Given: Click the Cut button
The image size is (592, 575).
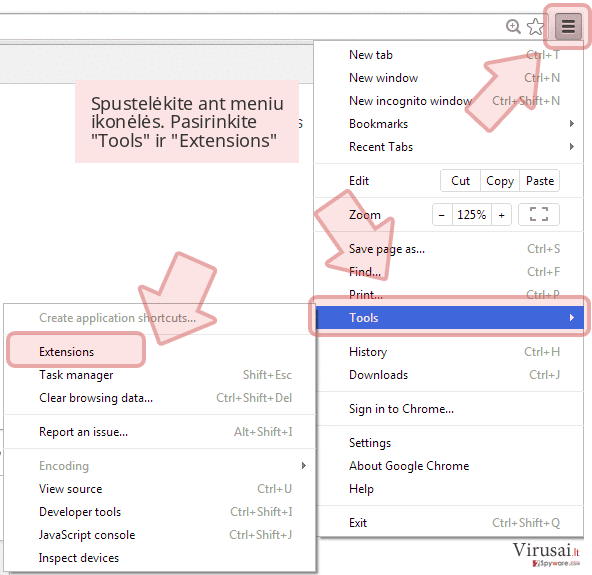Looking at the screenshot, I should 461,181.
